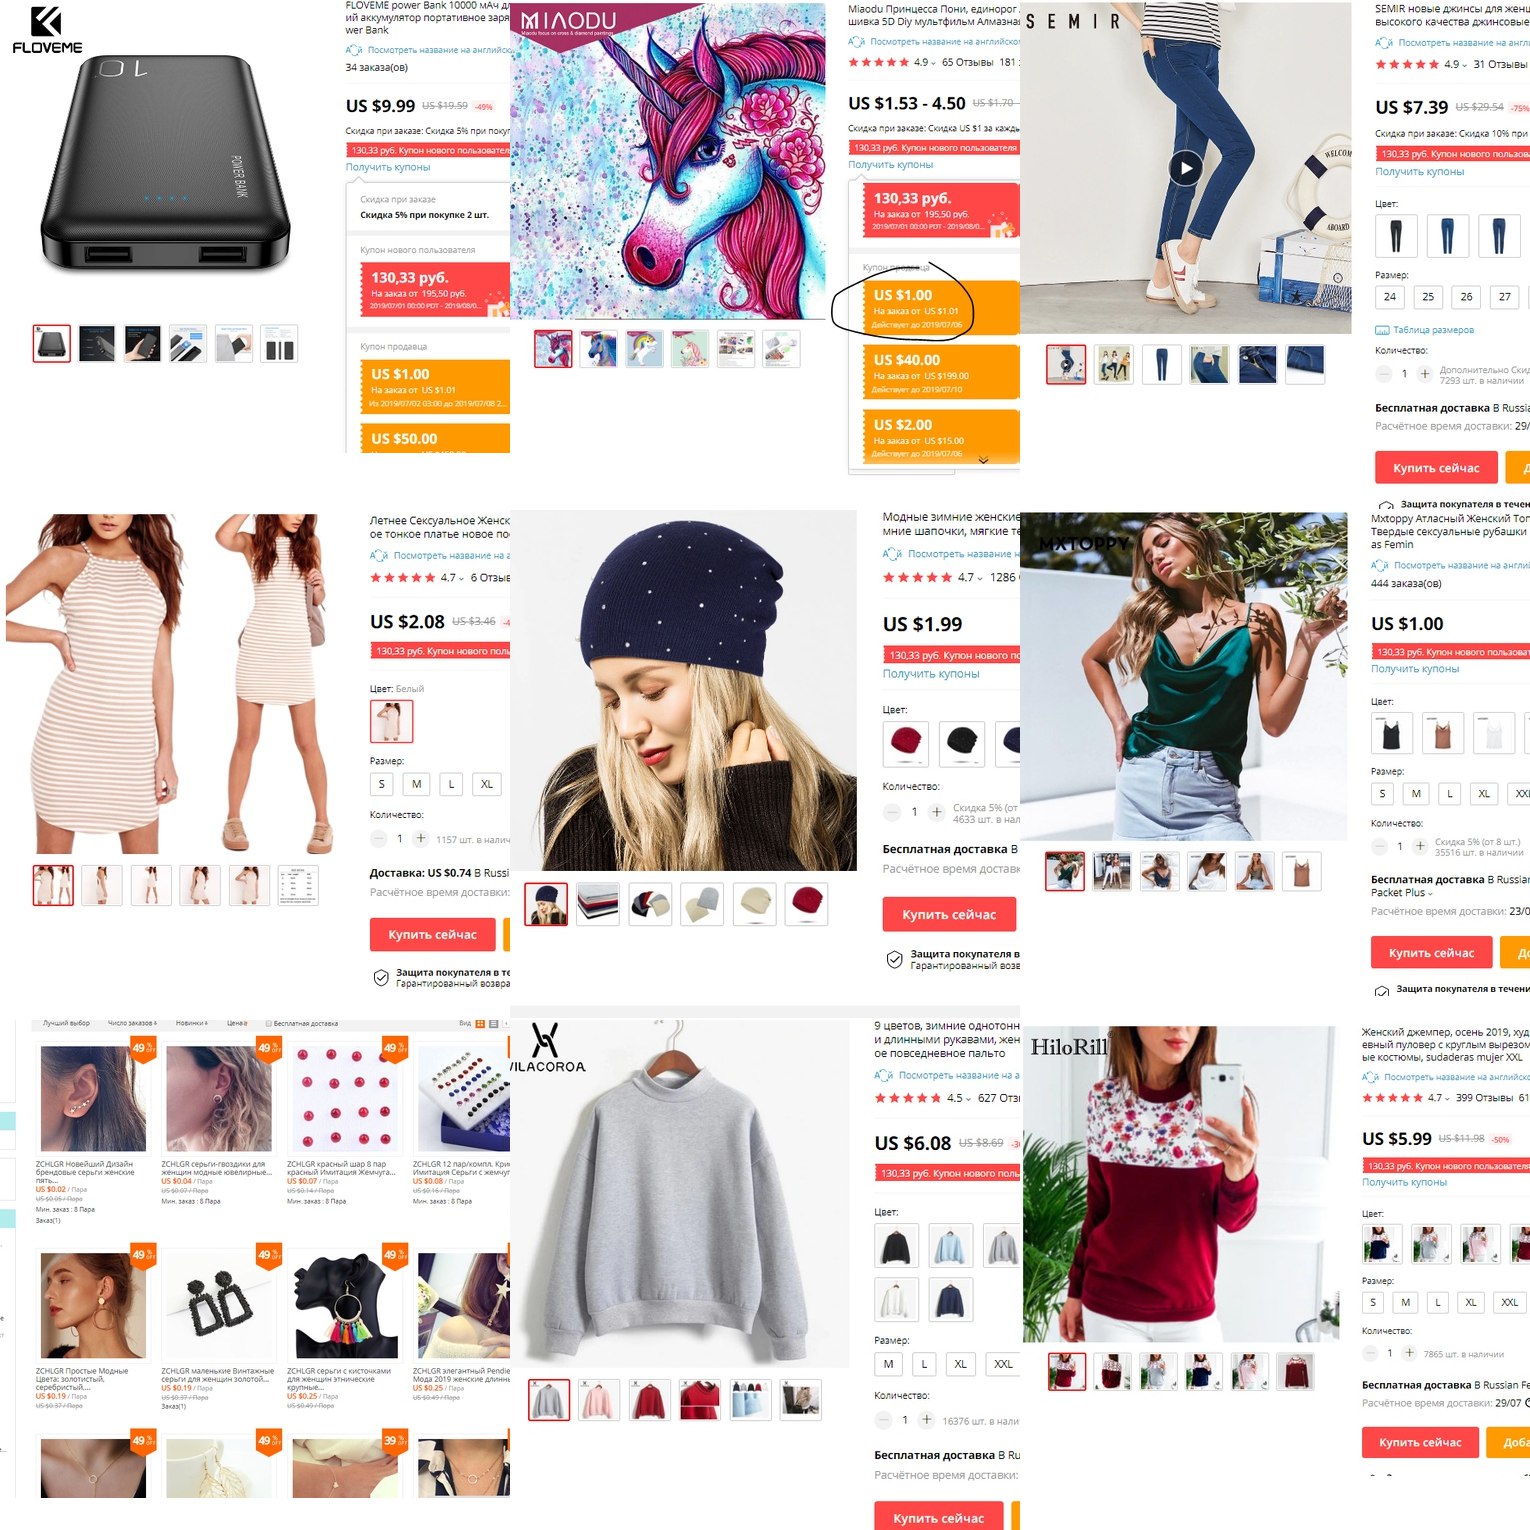The image size is (1530, 1530).
Task: Sort earrings listing by Цена
Action: 237,1024
